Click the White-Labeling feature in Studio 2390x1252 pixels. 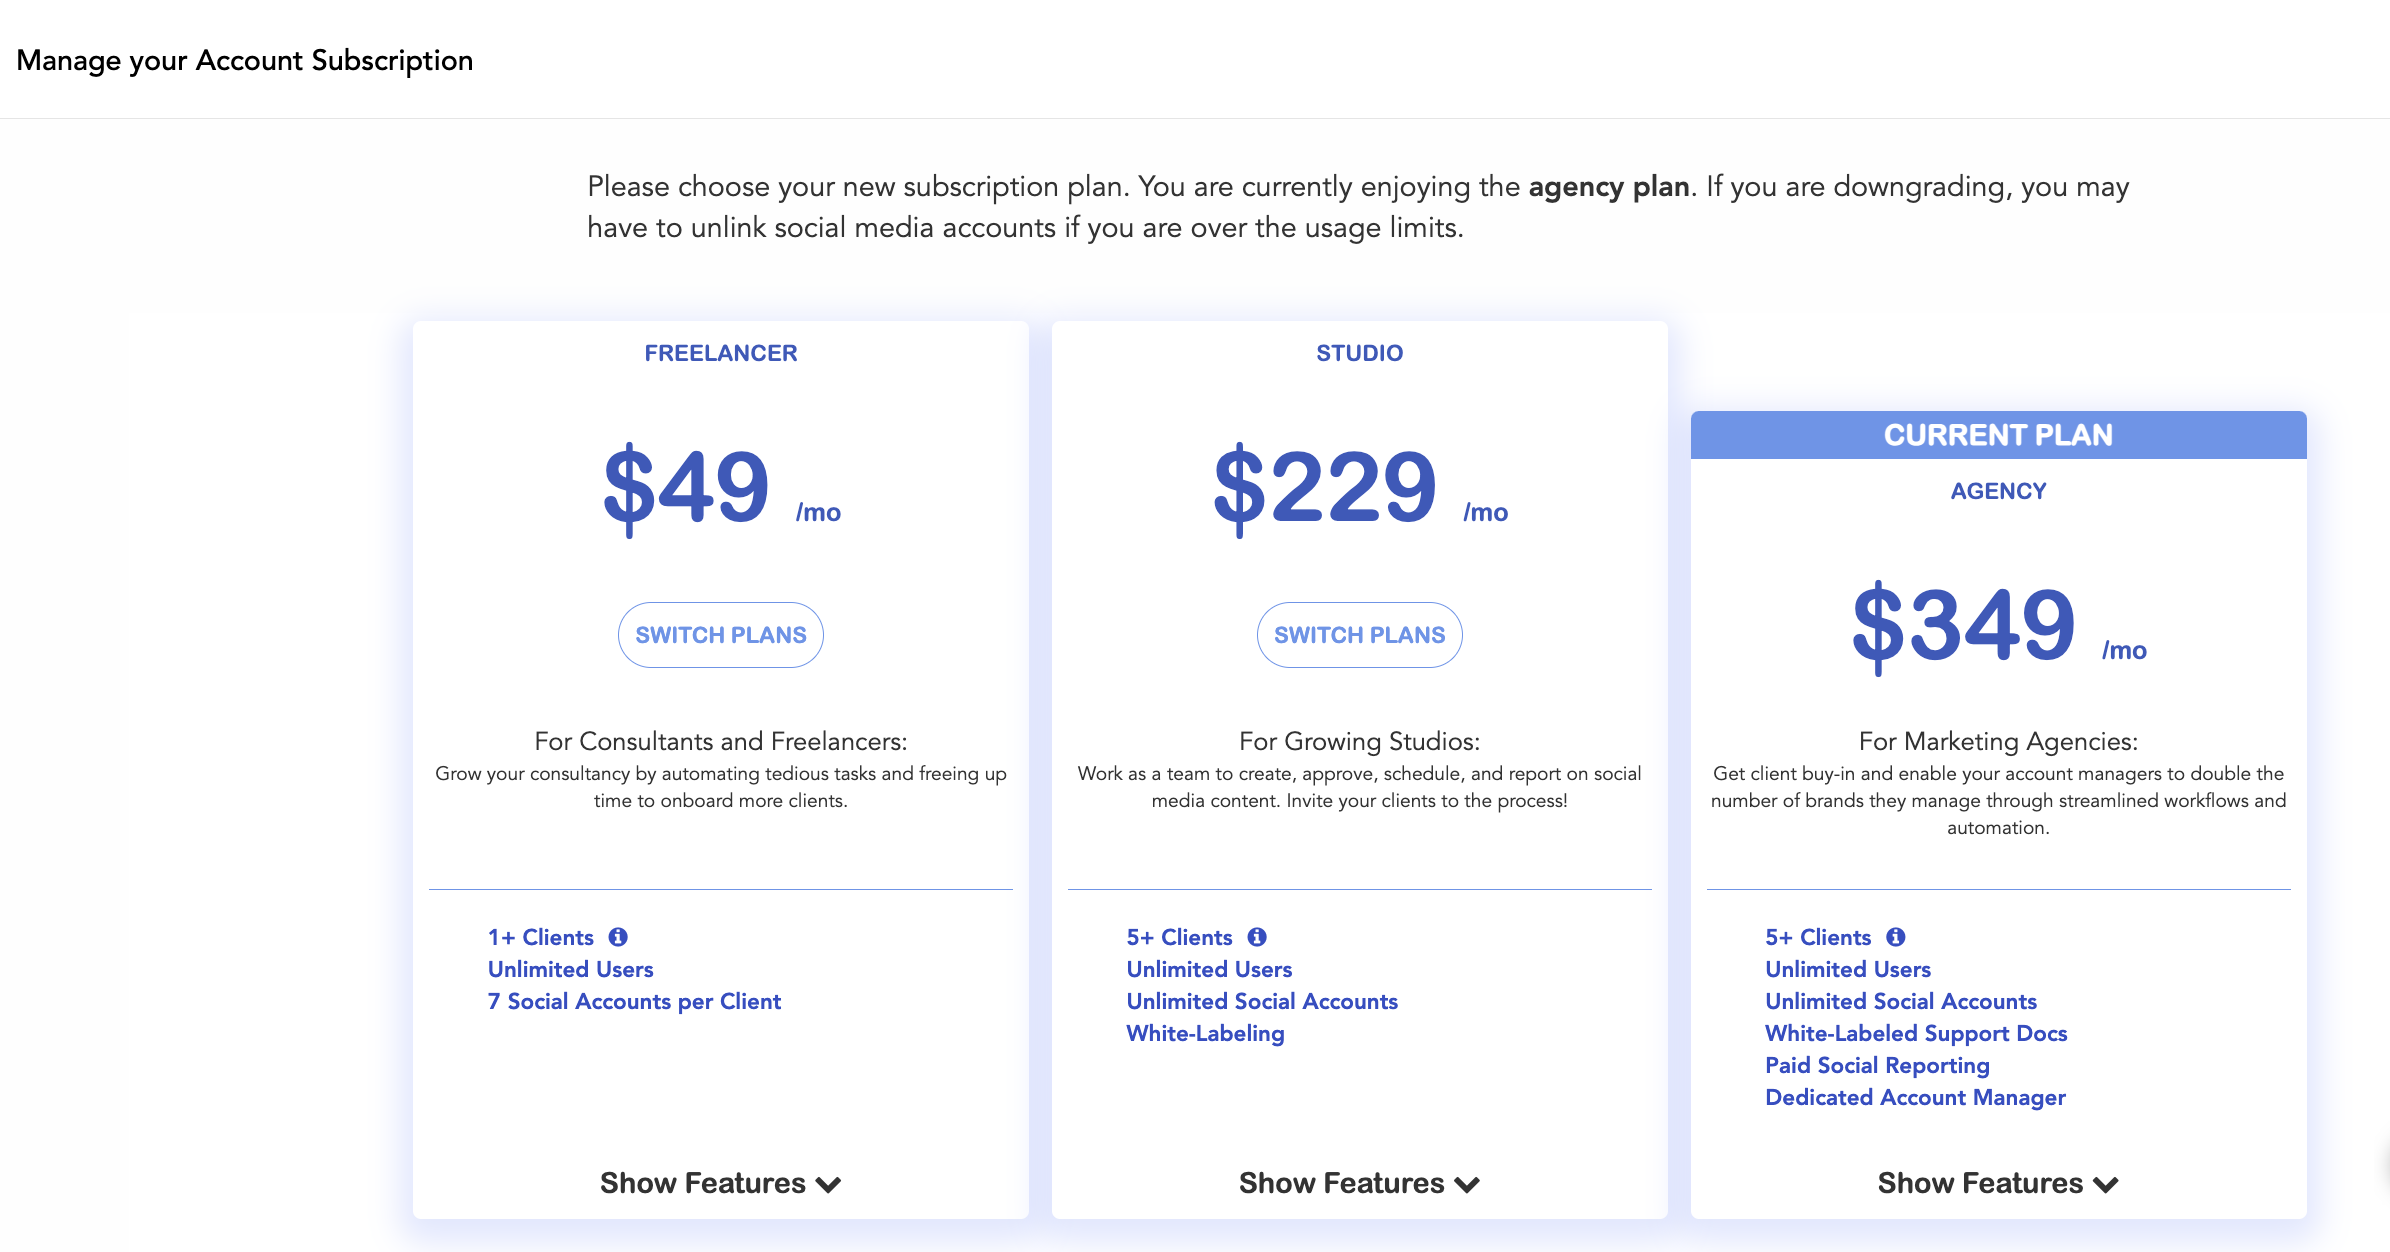point(1205,1033)
